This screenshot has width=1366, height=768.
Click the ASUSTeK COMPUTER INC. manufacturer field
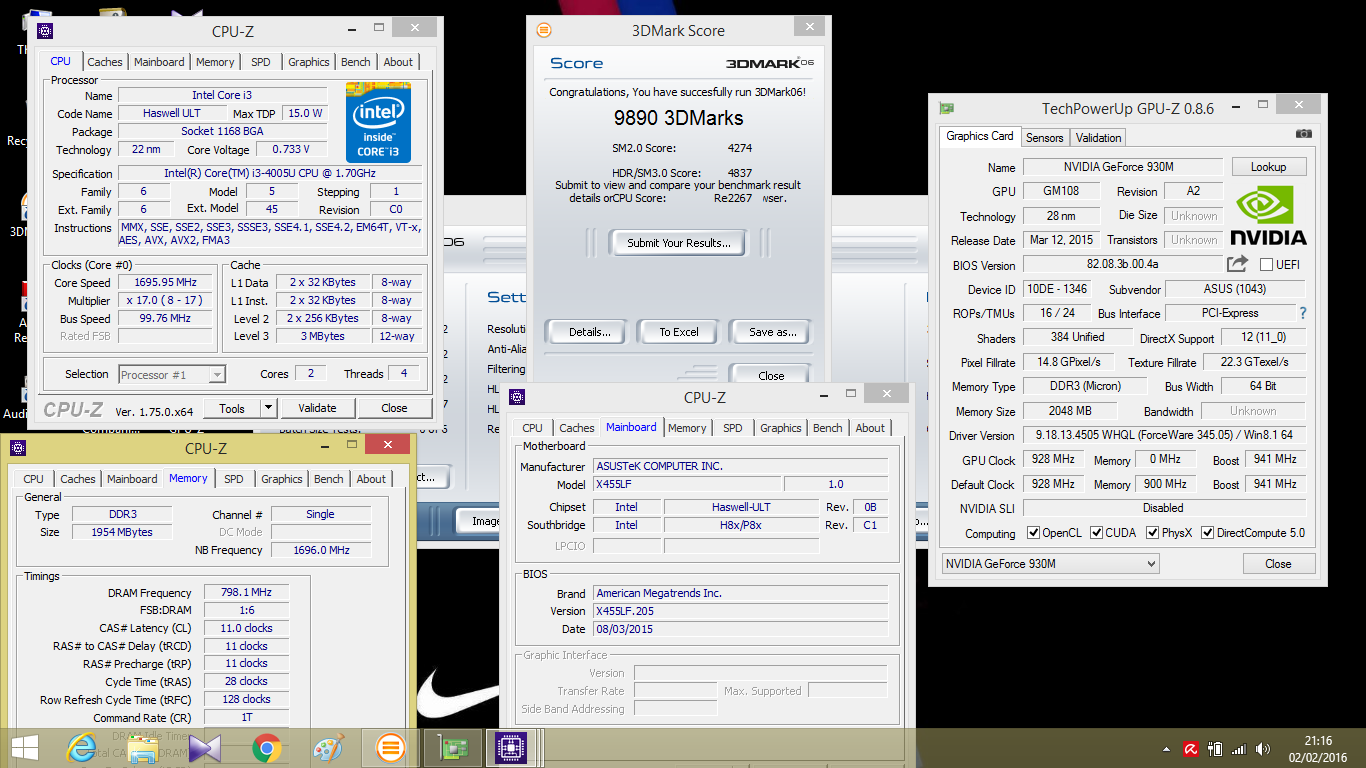coord(740,466)
